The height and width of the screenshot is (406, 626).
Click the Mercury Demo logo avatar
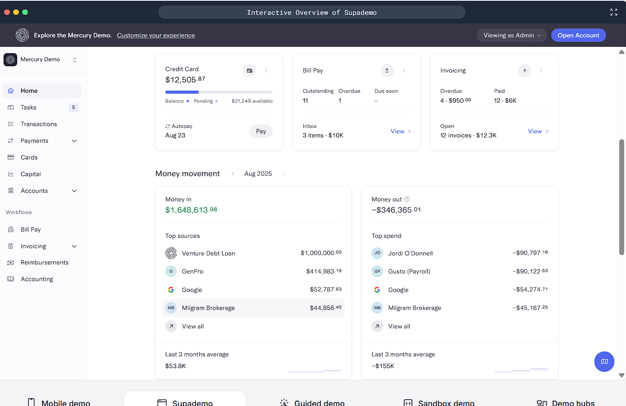click(10, 59)
